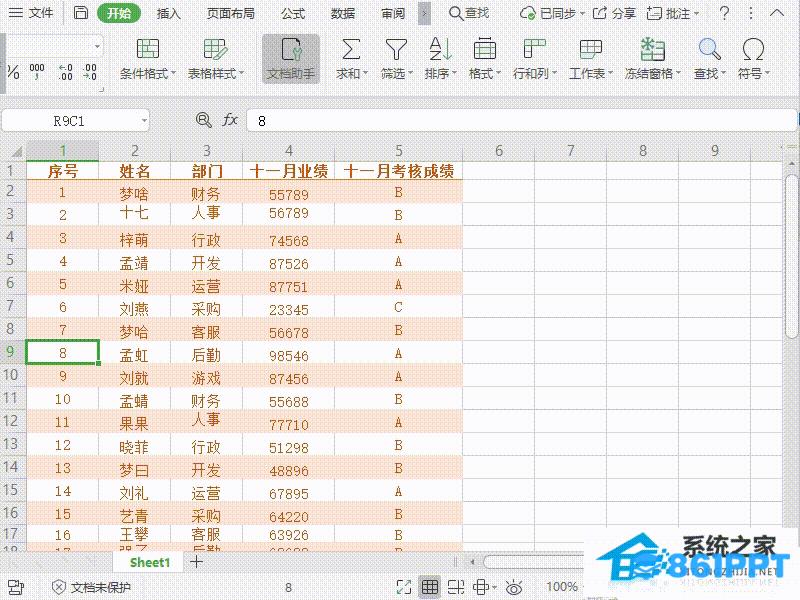Switch to page break preview view
The image size is (800, 600).
456,587
